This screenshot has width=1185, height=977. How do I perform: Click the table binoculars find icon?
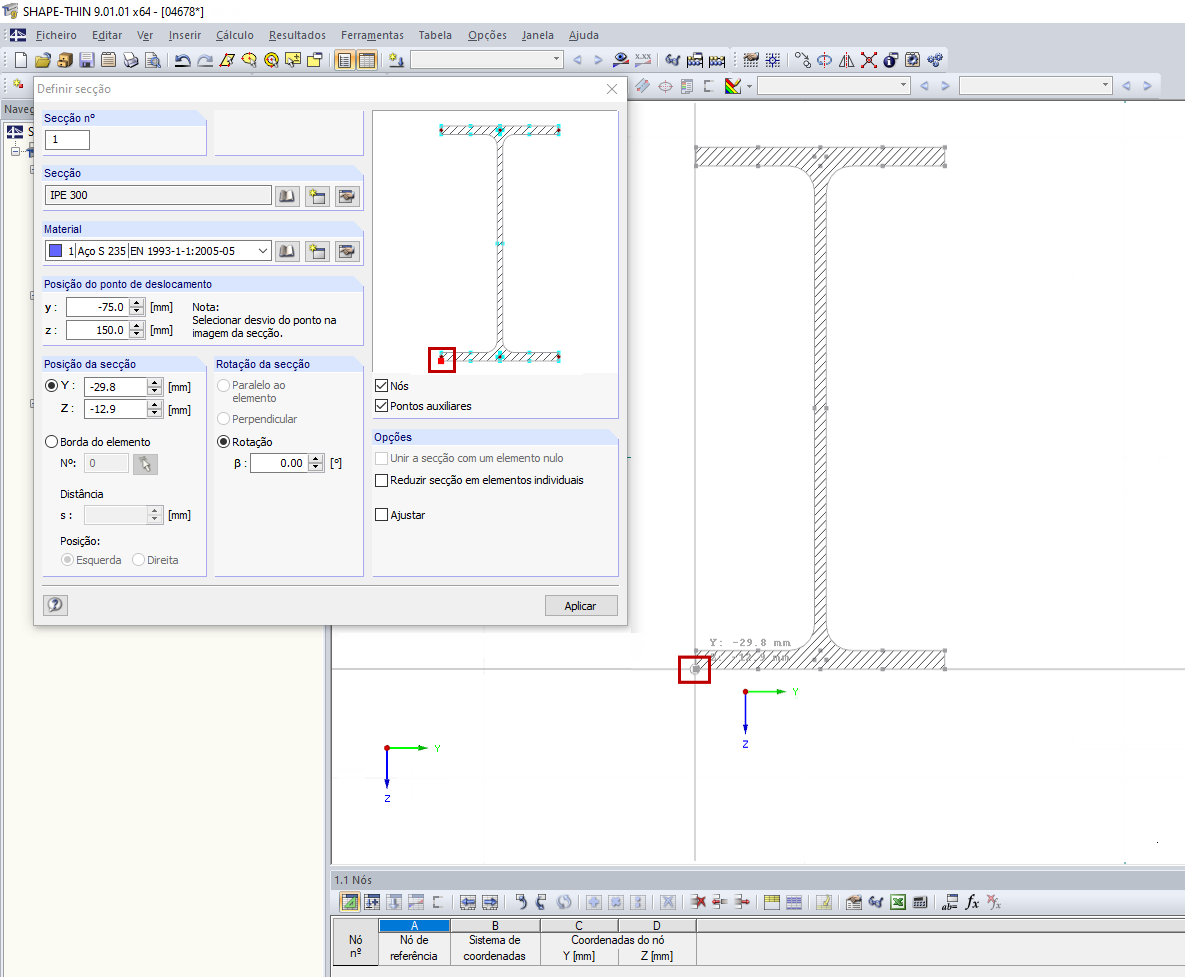[876, 902]
